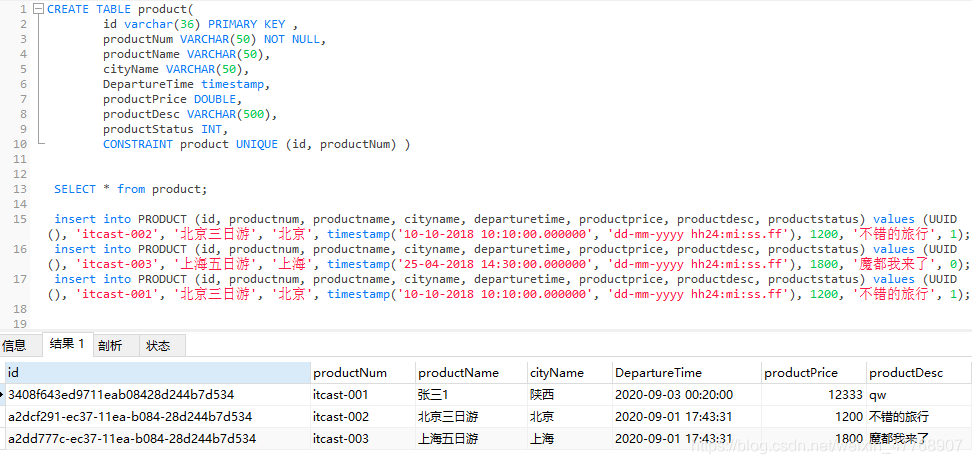The height and width of the screenshot is (464, 972).
Task: Click the productNum column header
Action: point(363,373)
